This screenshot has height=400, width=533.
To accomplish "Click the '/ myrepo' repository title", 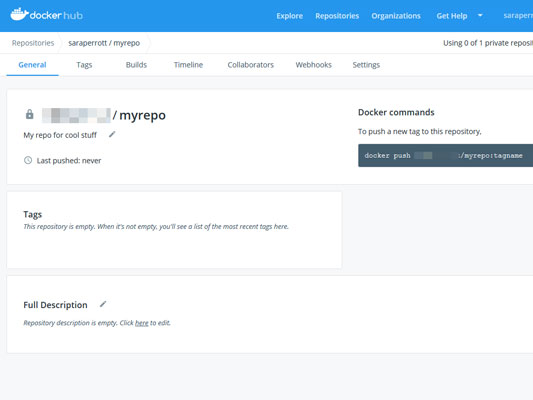I will [139, 115].
